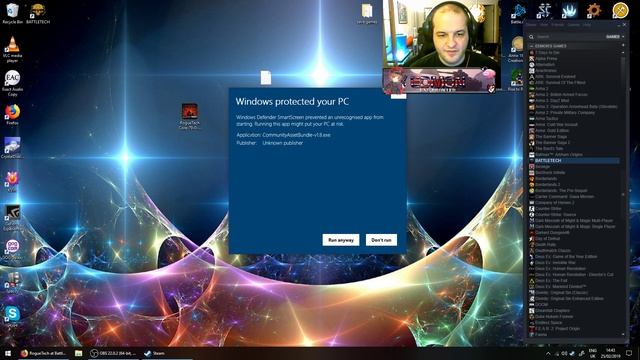Open the Friends menu in Steam window
The image size is (640, 360).
coord(557,25)
